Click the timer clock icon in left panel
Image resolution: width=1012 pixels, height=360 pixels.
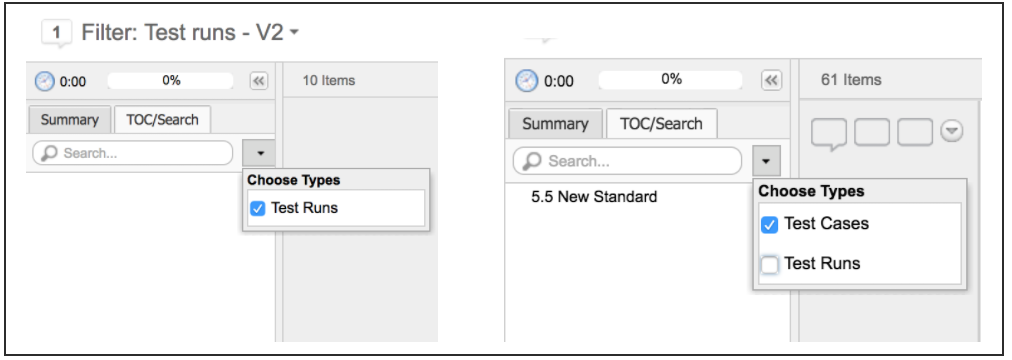click(45, 82)
